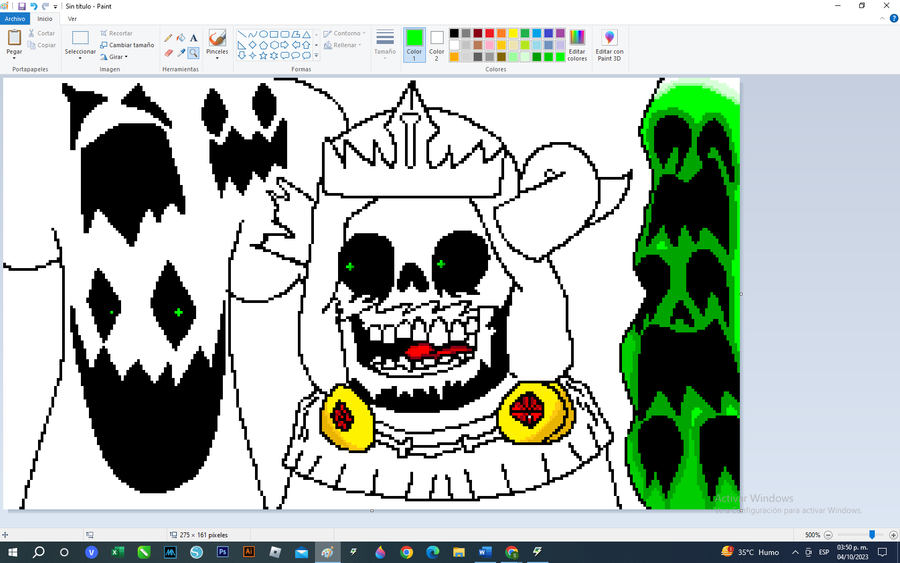This screenshot has width=900, height=563.
Task: Expand the Pinceles dropdown arrow
Action: point(217,58)
